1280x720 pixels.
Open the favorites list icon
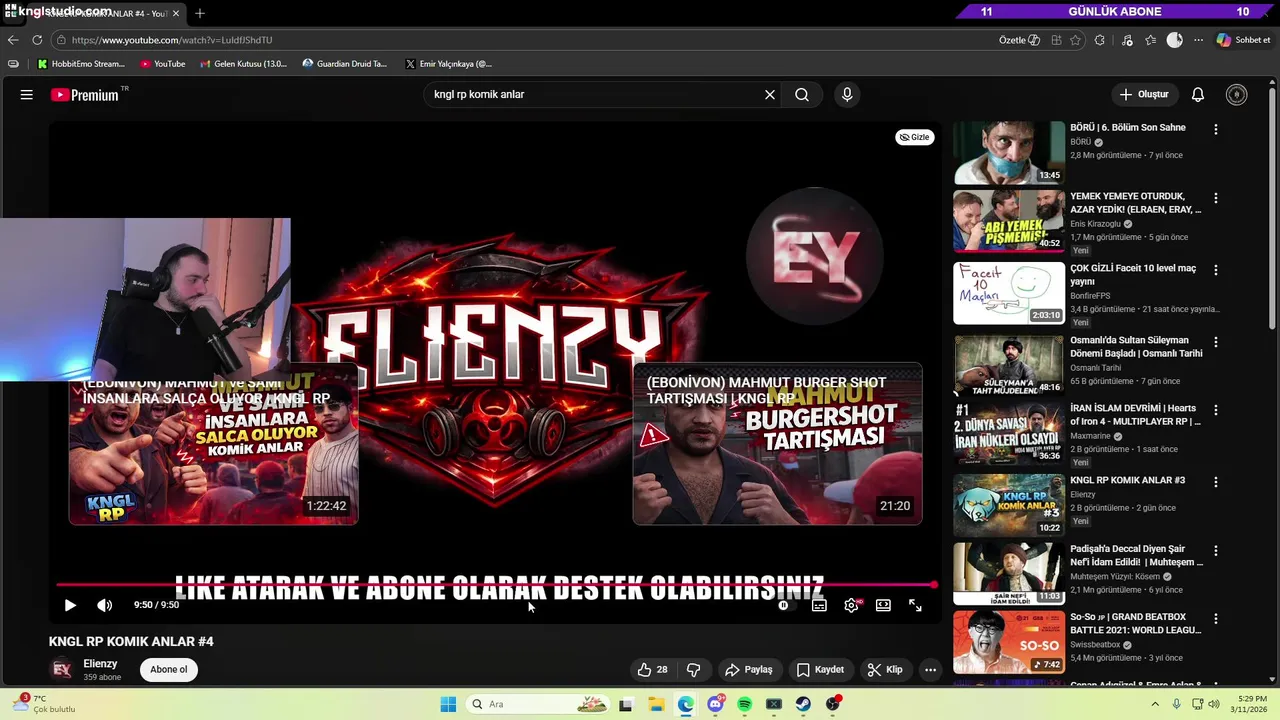pyautogui.click(x=1151, y=40)
